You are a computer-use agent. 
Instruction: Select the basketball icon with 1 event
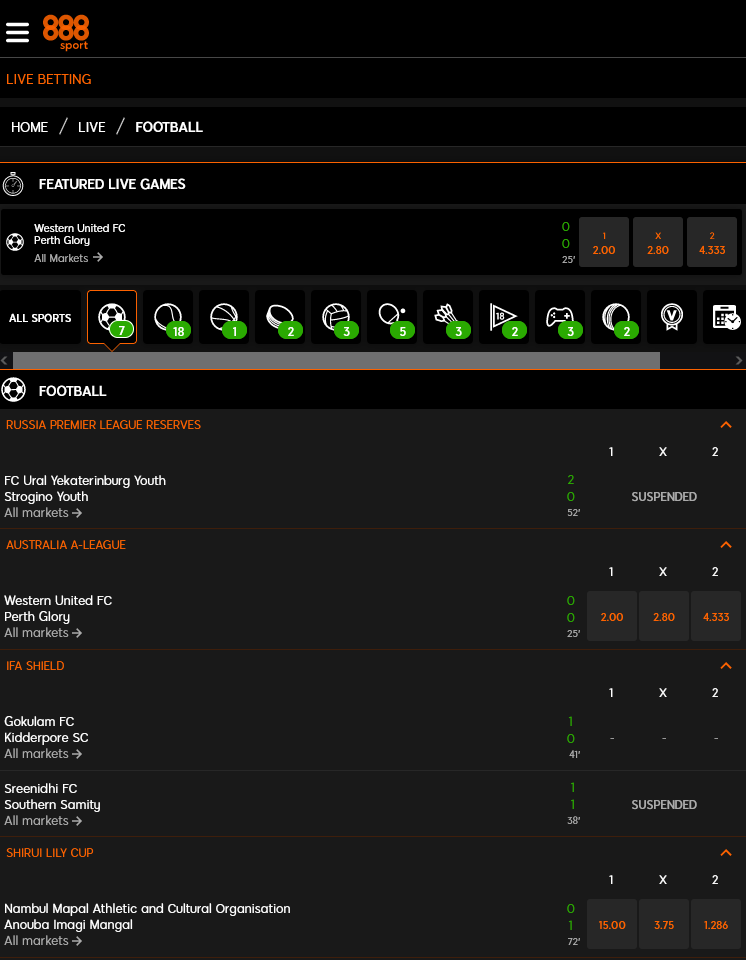(x=224, y=317)
